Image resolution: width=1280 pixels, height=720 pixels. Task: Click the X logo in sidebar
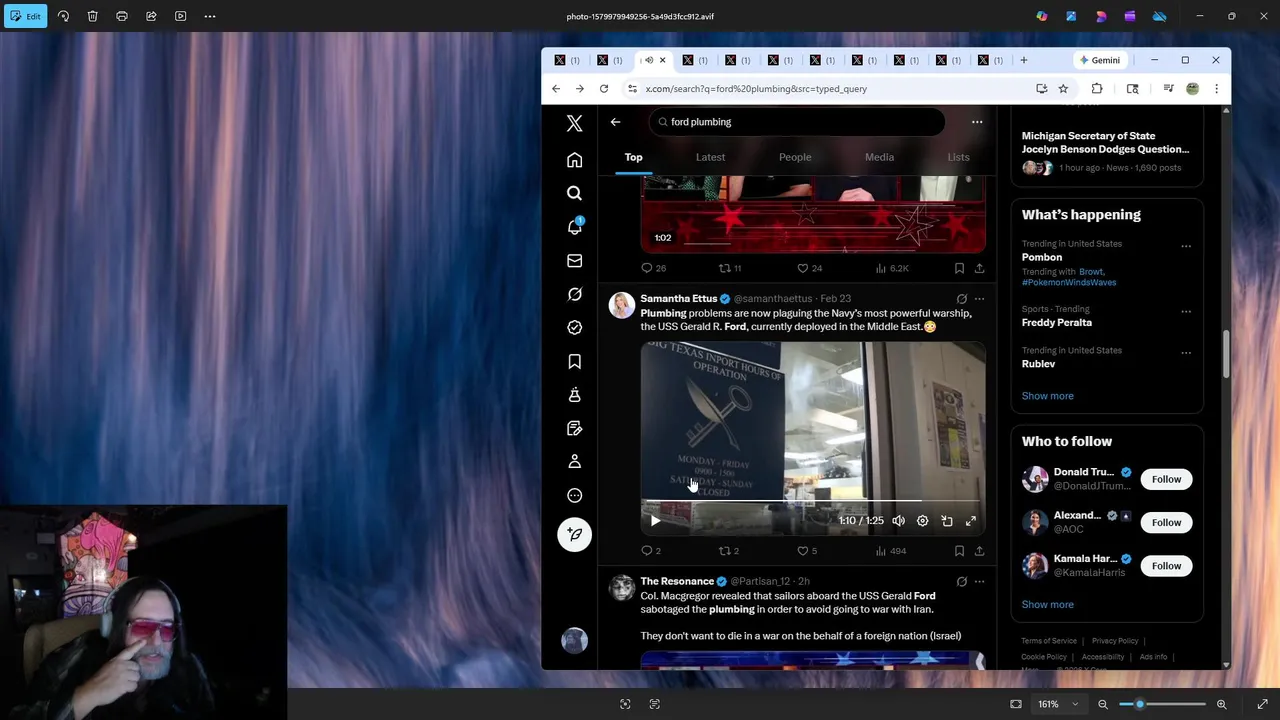click(574, 123)
